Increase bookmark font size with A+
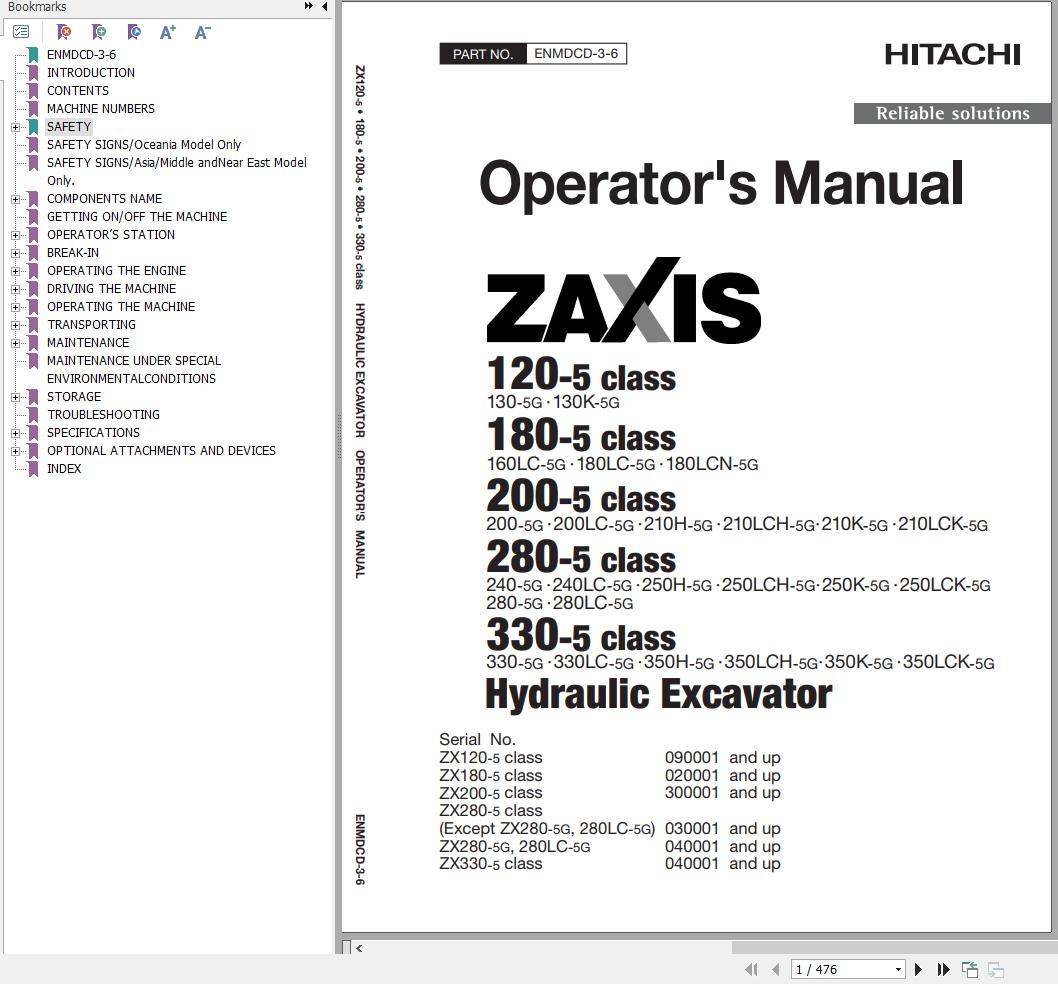The width and height of the screenshot is (1058, 984). (168, 32)
